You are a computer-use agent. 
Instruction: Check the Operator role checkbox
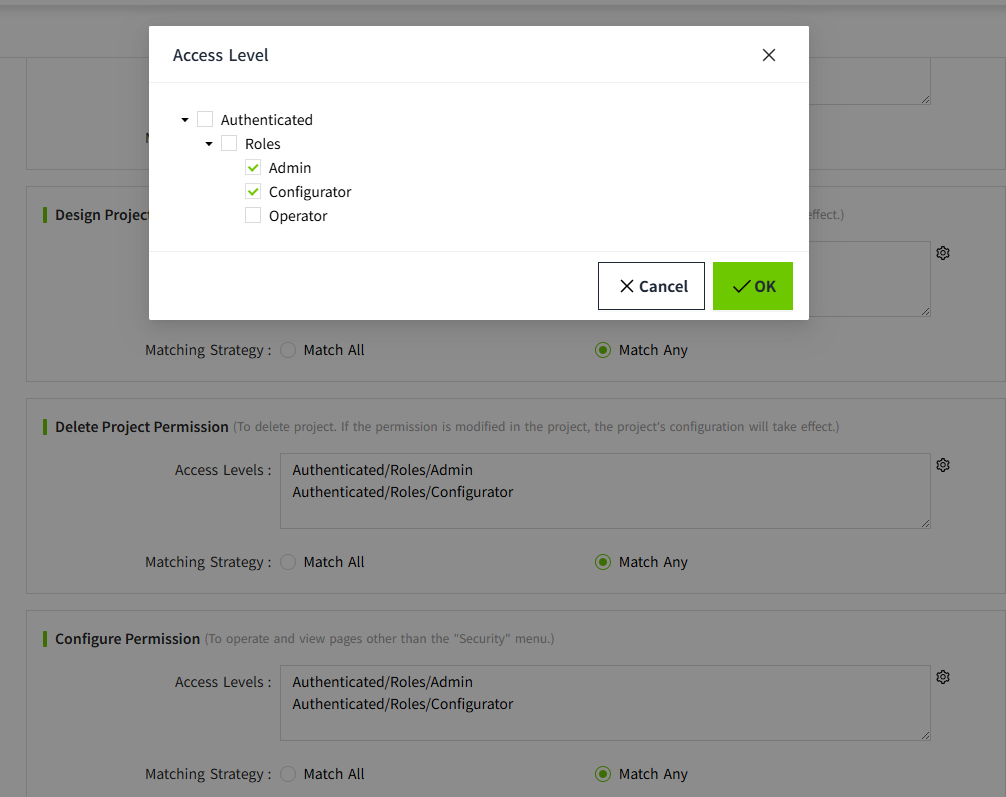[253, 216]
